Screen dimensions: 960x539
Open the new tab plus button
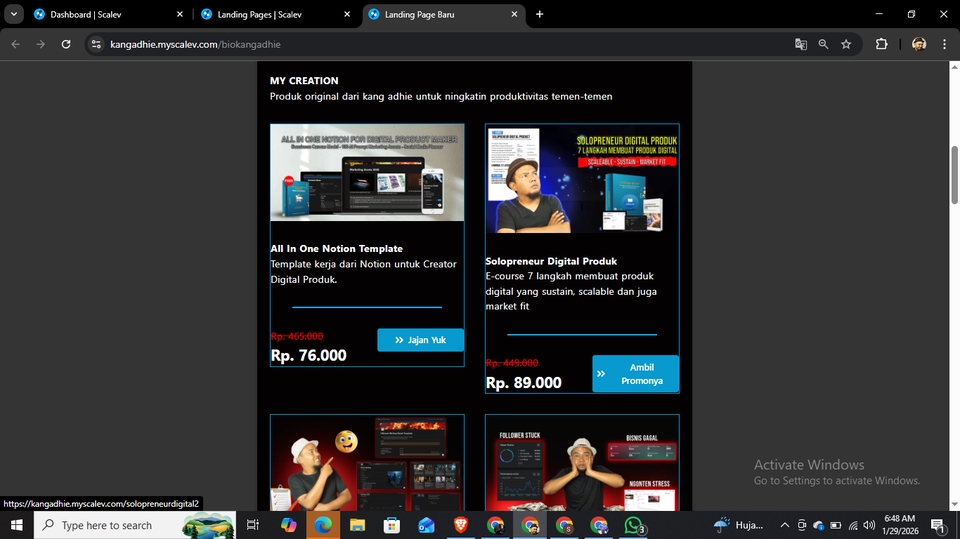tap(540, 14)
